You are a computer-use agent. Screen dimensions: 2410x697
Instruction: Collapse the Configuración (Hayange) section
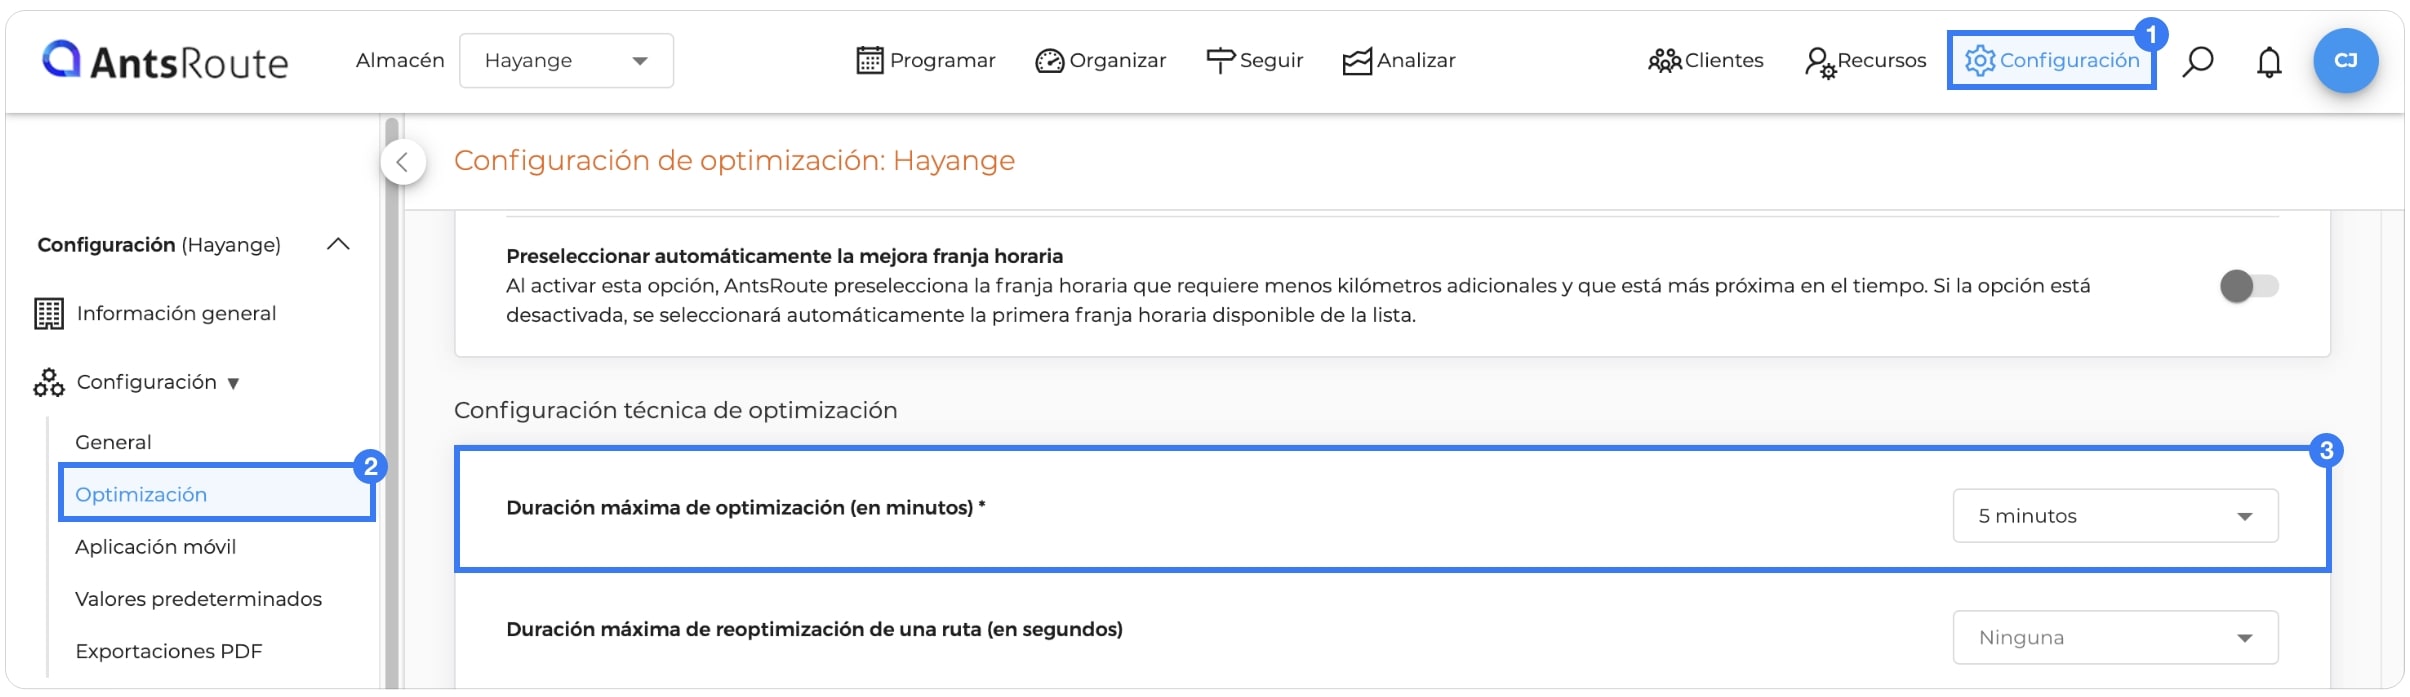(338, 244)
